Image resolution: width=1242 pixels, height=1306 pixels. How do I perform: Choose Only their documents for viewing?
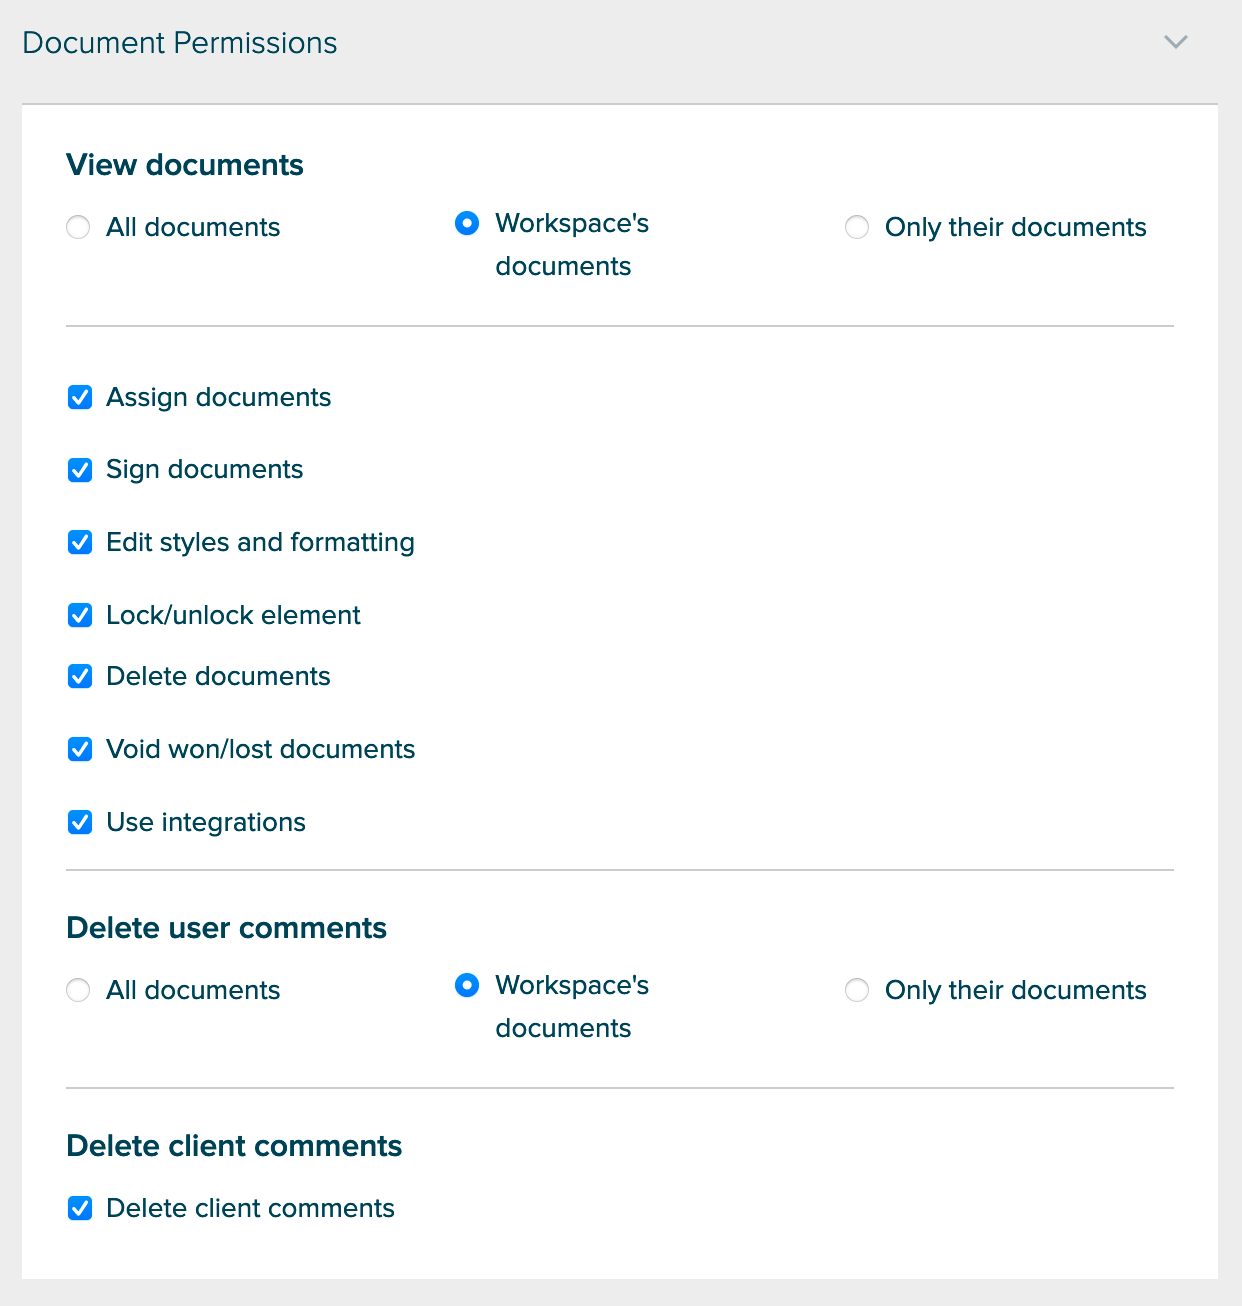click(x=857, y=227)
